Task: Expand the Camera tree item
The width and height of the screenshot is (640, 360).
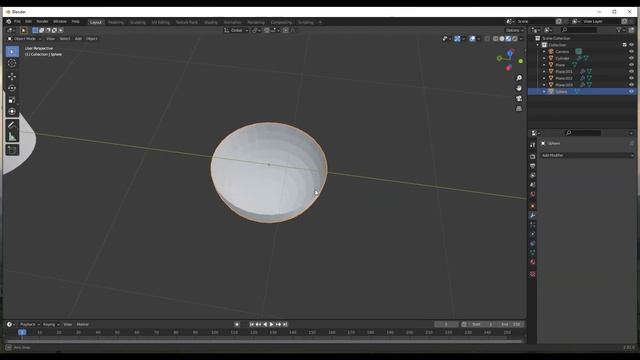Action: tap(544, 52)
